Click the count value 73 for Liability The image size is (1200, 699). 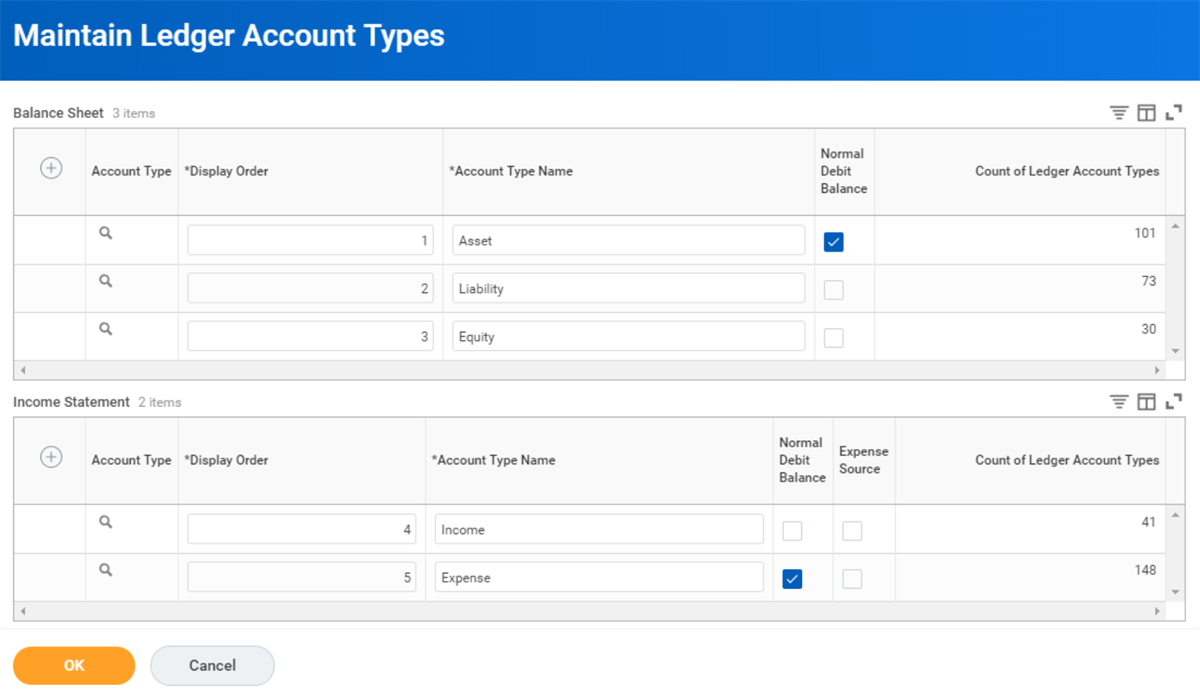1149,281
